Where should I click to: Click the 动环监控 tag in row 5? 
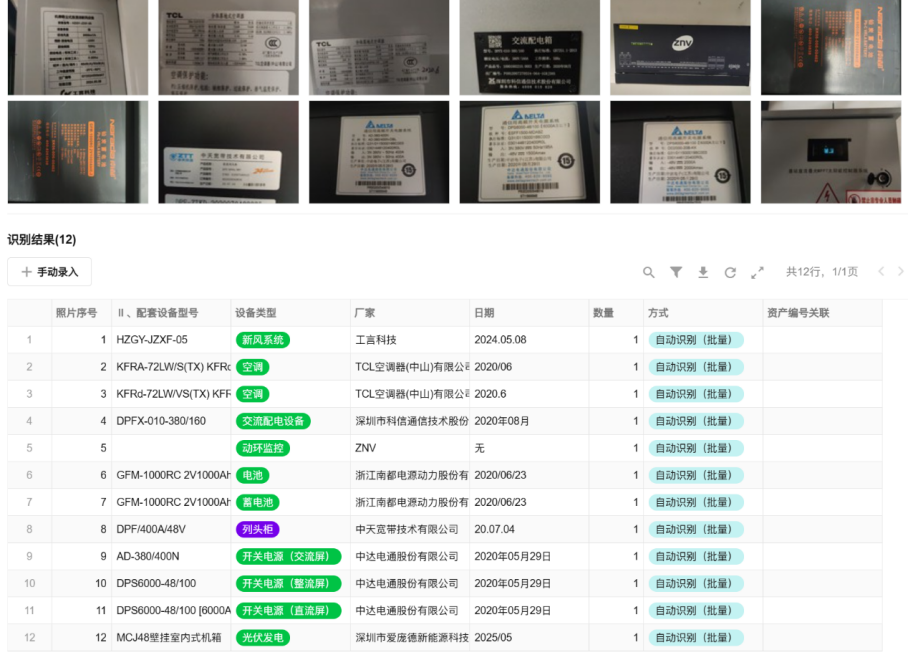(x=263, y=448)
